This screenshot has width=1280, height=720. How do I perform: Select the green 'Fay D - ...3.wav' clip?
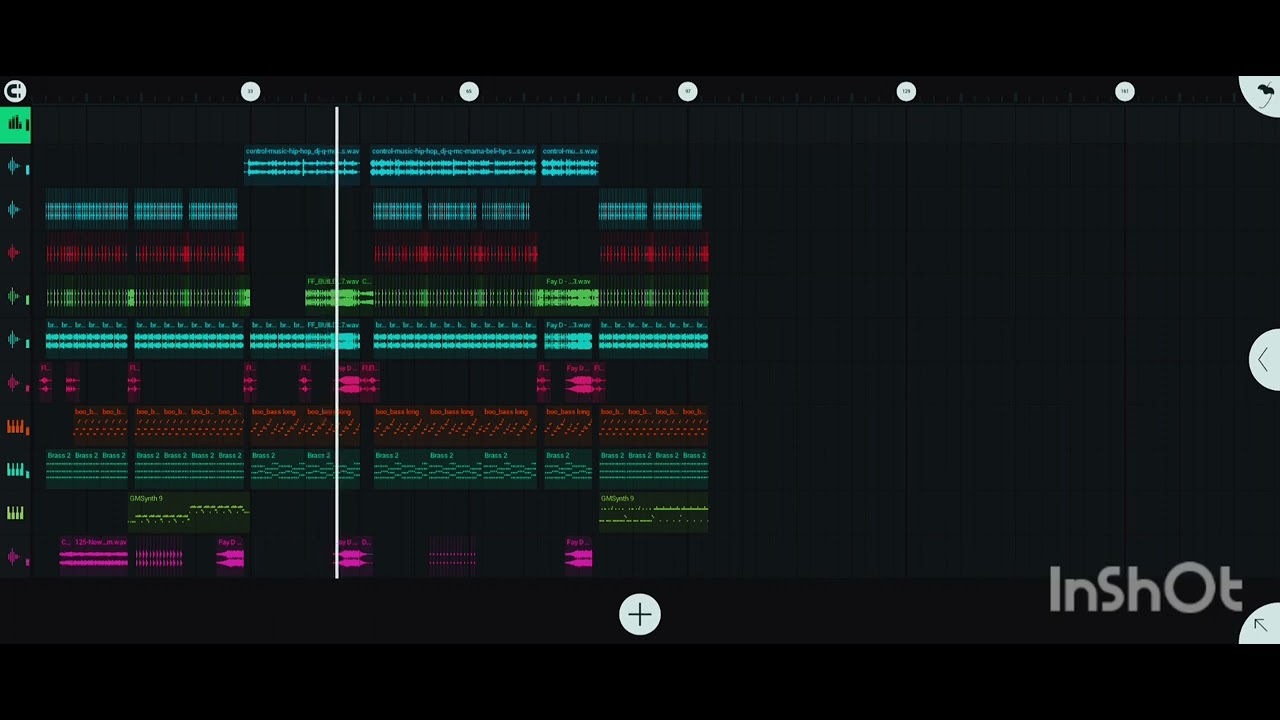pos(568,293)
